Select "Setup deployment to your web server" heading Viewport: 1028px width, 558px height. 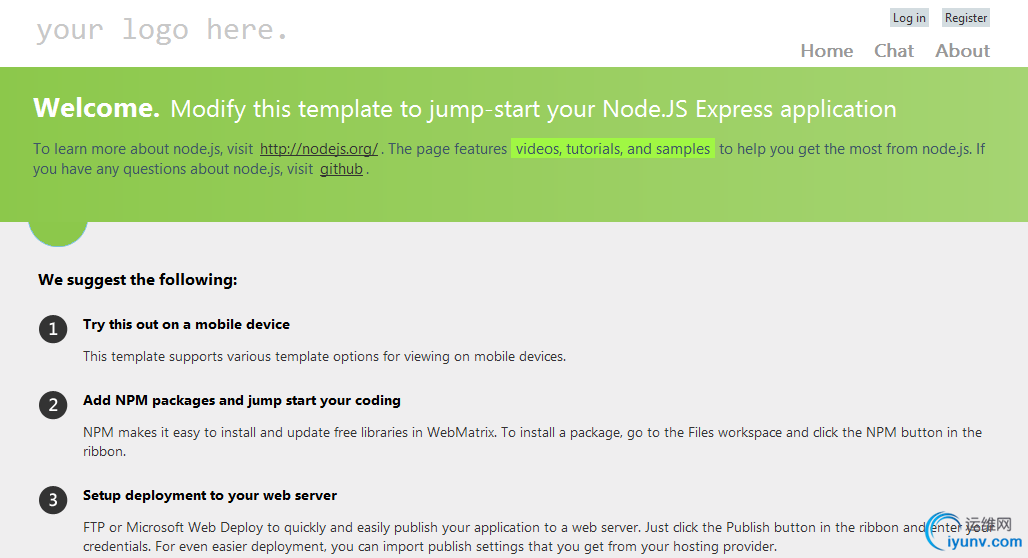[210, 495]
